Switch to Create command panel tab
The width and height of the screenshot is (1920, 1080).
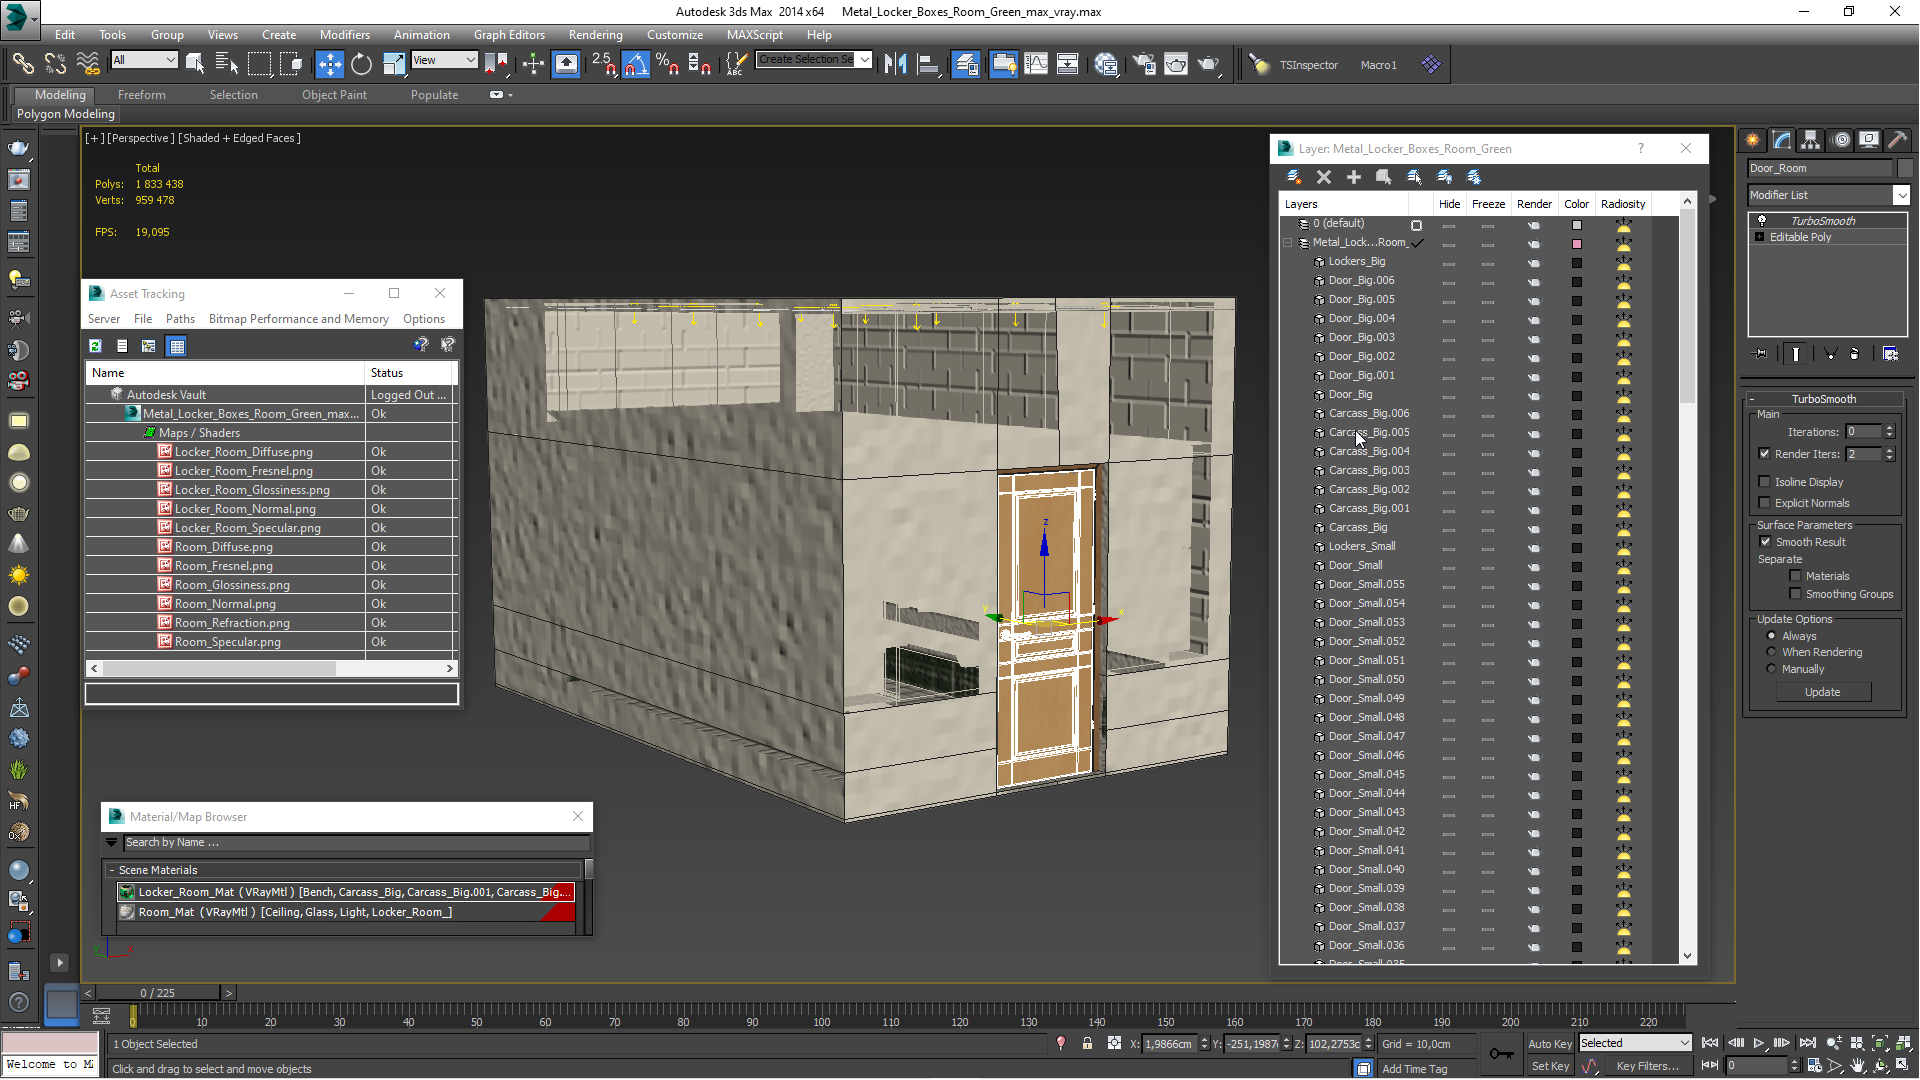click(1753, 140)
